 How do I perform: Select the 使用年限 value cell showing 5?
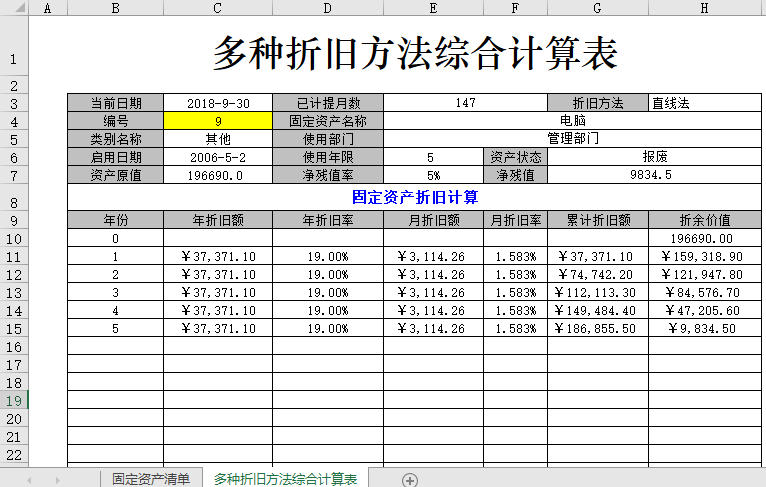pyautogui.click(x=432, y=157)
